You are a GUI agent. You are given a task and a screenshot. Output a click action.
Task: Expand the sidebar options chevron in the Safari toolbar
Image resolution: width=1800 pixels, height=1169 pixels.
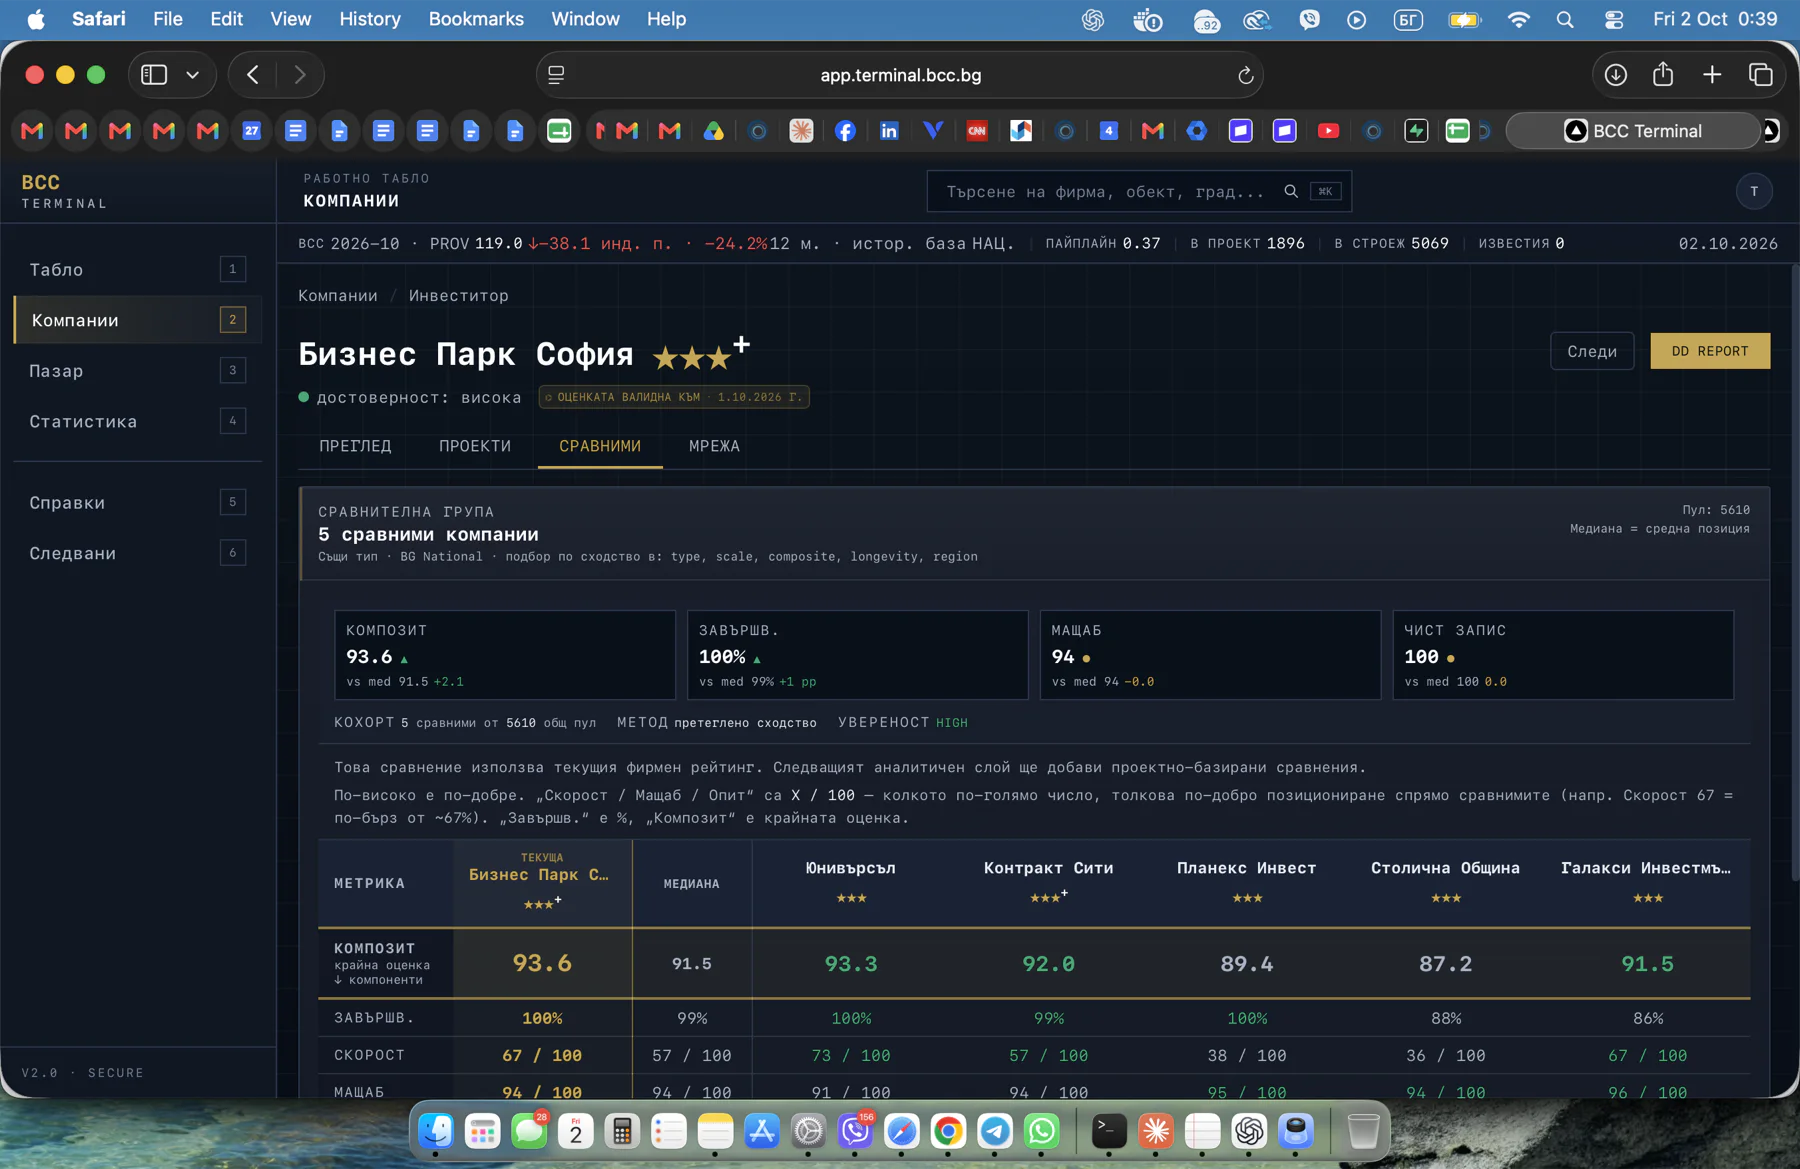click(x=193, y=75)
